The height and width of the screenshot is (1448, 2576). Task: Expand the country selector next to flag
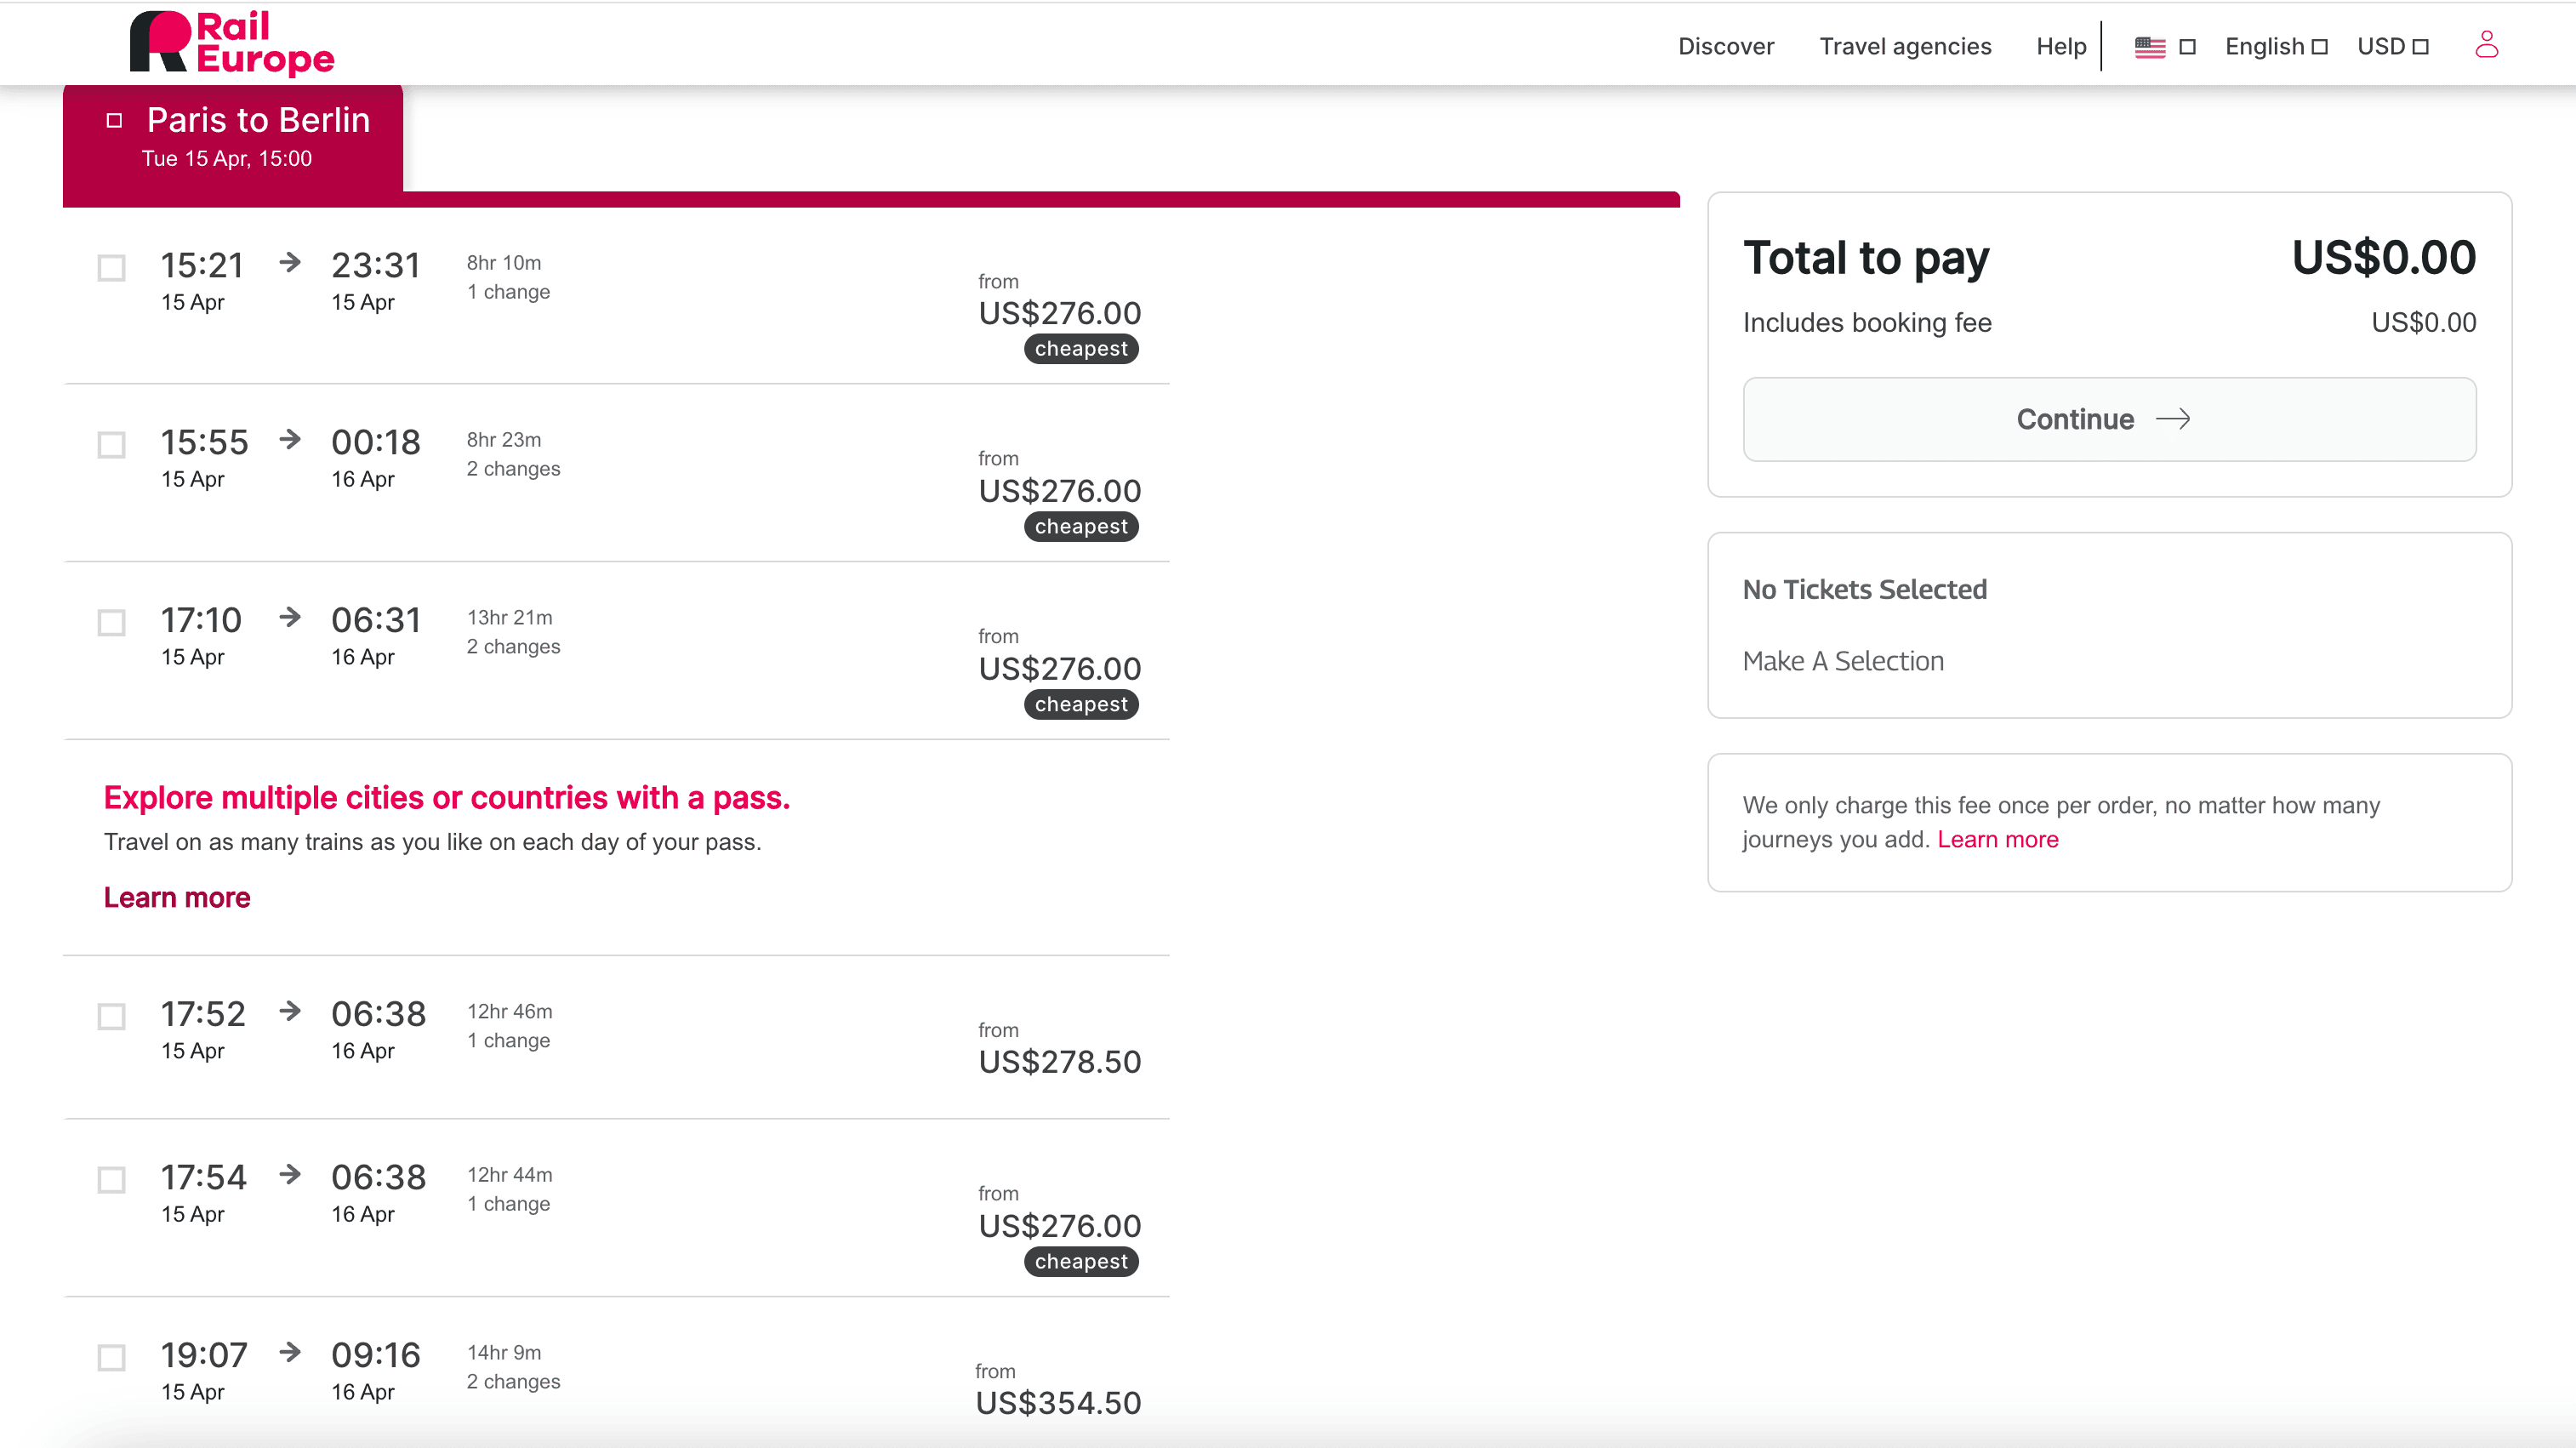2187,47
